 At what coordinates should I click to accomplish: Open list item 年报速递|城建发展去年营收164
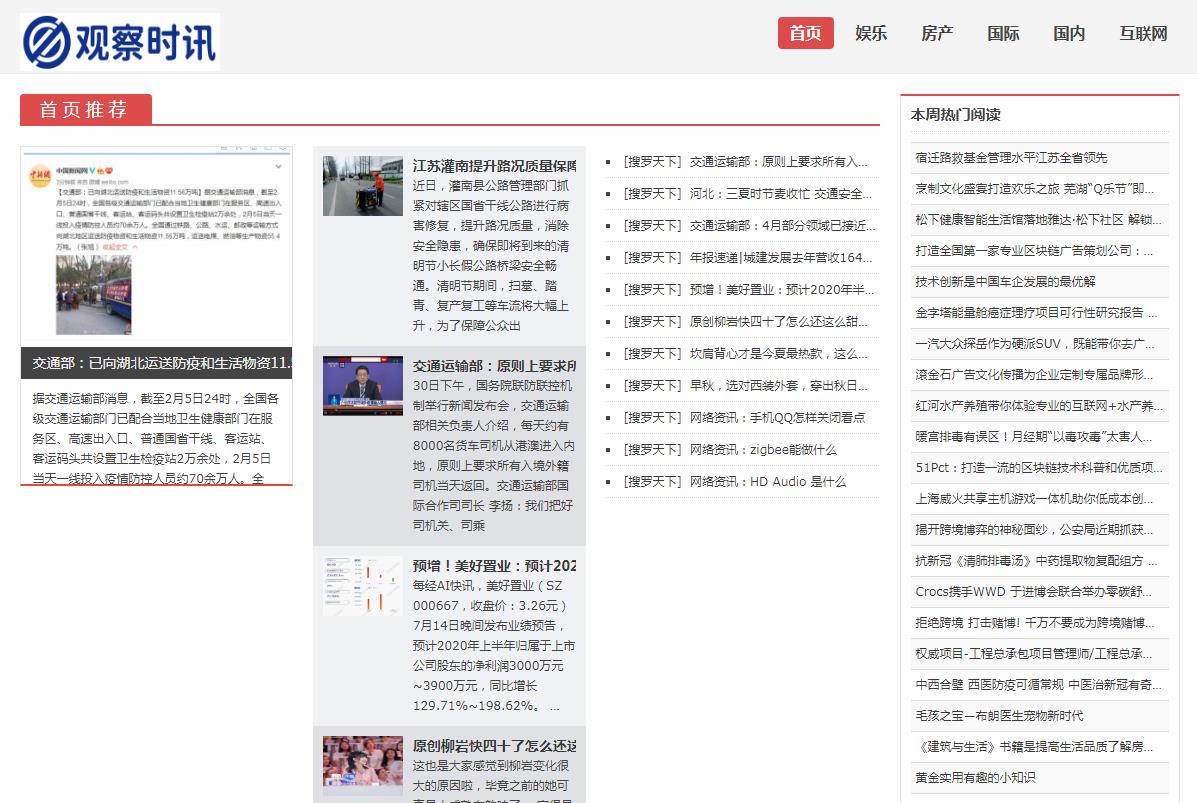[x=781, y=258]
